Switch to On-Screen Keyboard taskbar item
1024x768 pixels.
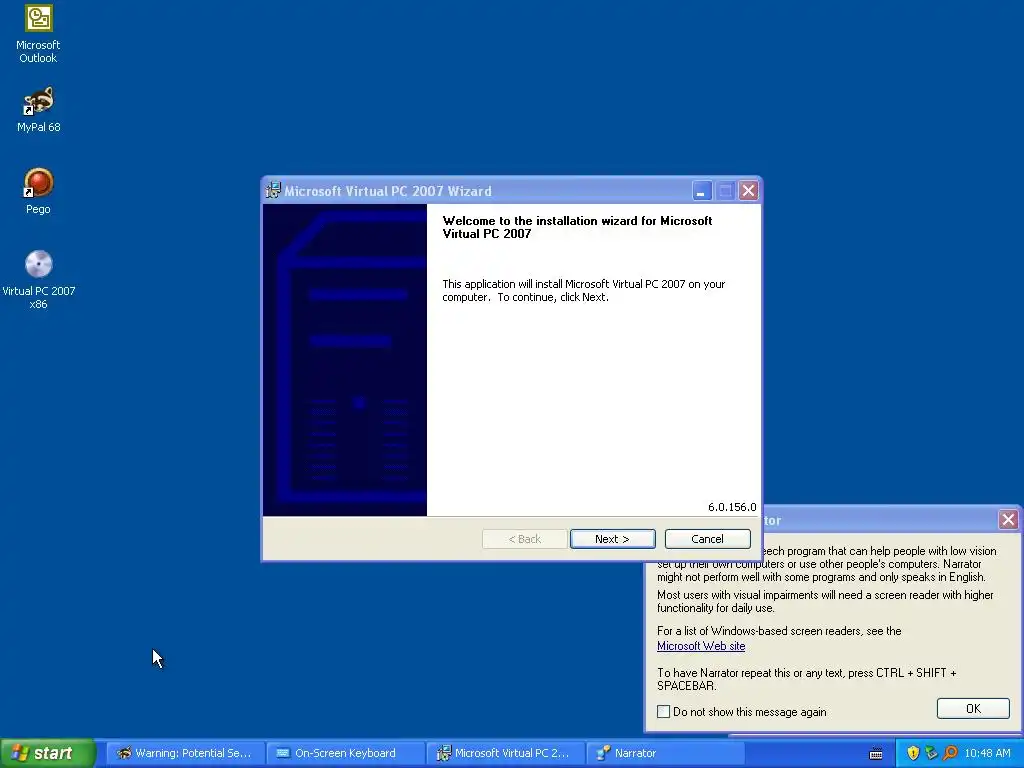click(345, 753)
